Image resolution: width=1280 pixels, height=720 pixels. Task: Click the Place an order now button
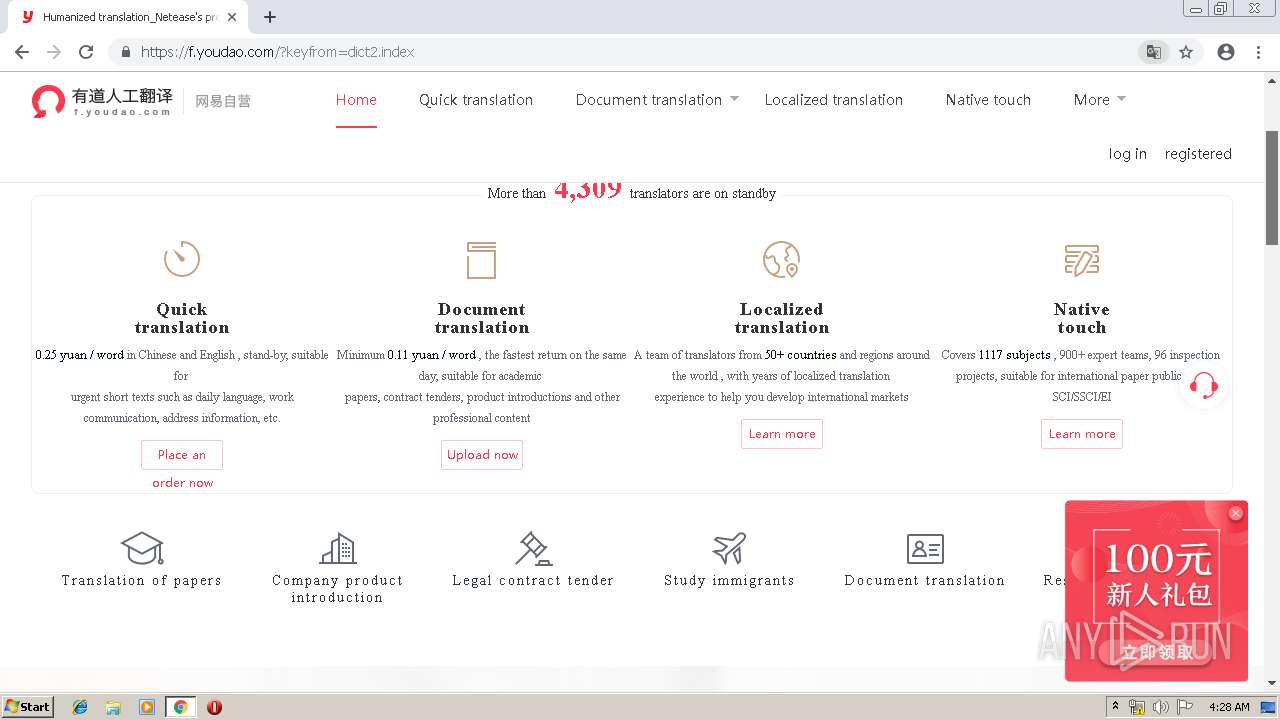point(182,455)
